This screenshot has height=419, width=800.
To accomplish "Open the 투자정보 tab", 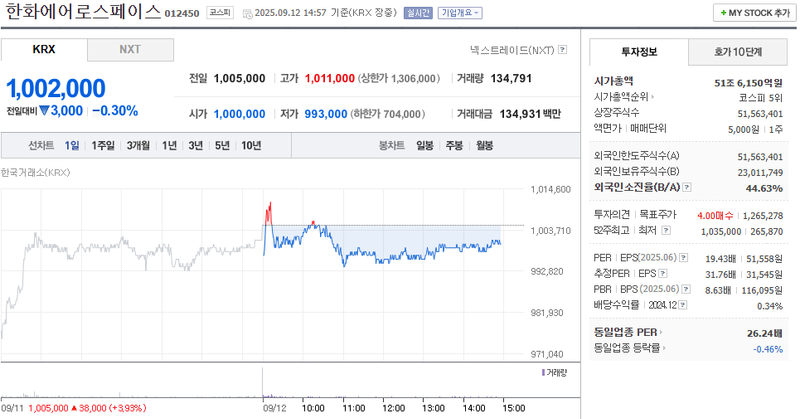I will click(639, 52).
